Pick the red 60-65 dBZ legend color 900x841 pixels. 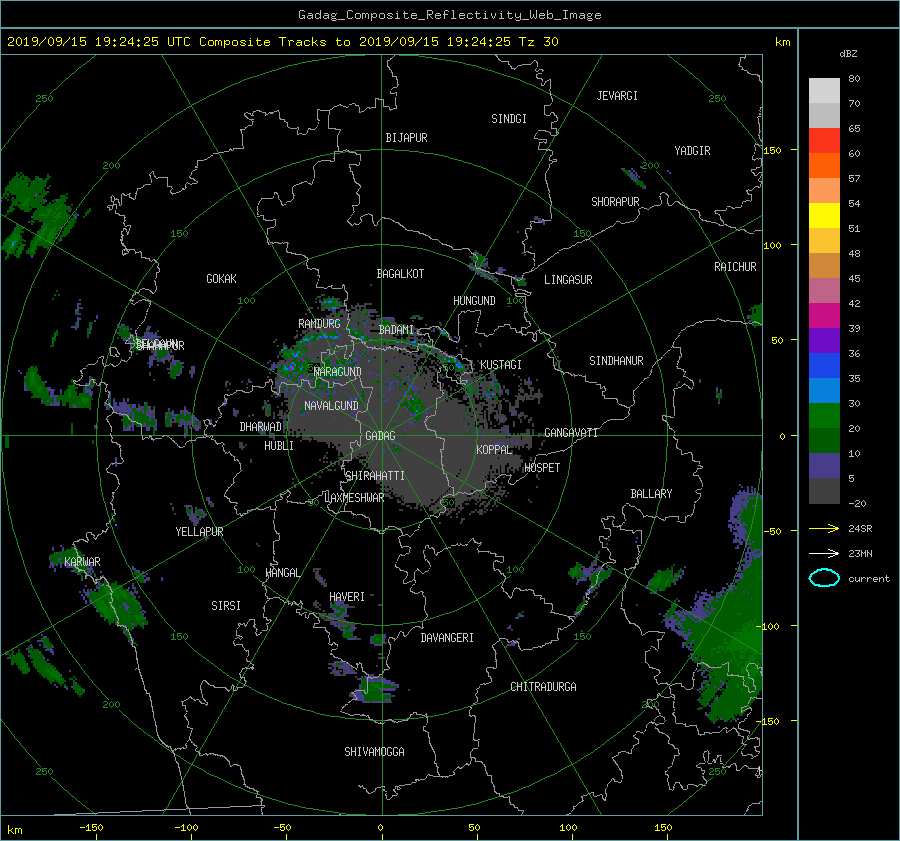point(824,141)
